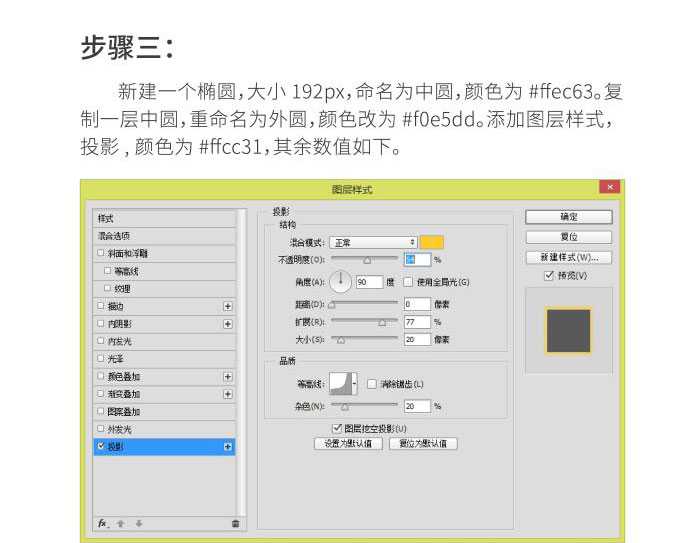Click the angle dial control
690x543 pixels.
coord(341,282)
